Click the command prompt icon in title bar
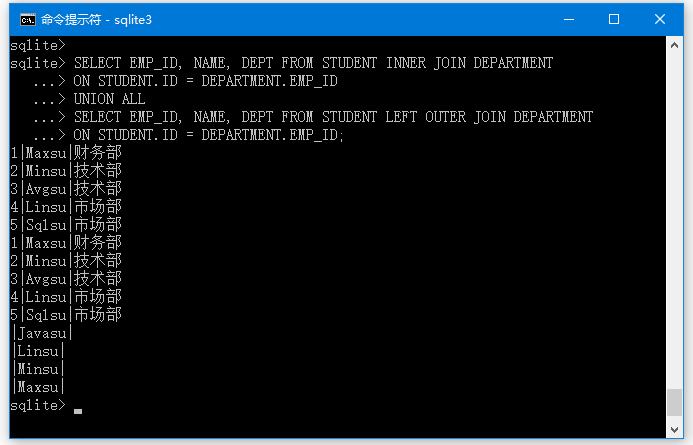693x445 pixels. tap(27, 19)
